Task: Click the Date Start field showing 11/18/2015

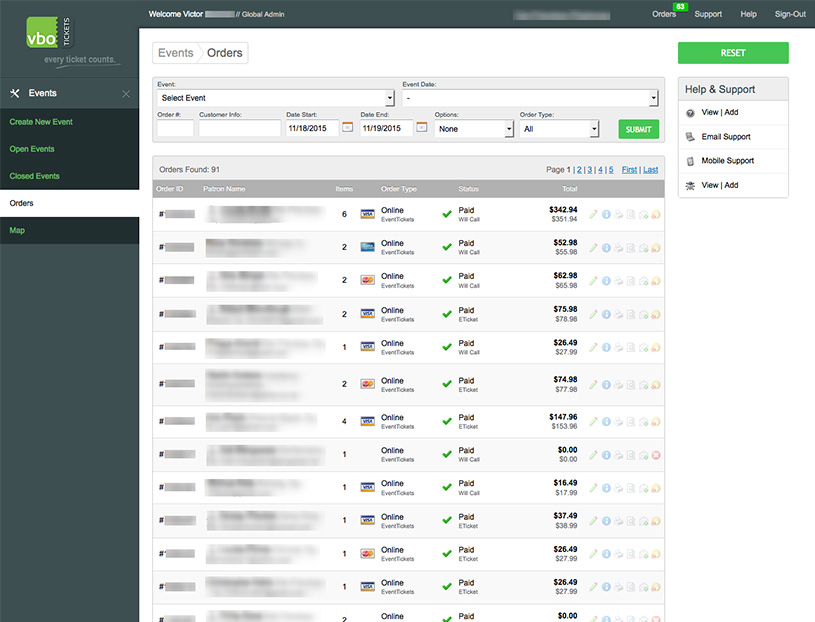Action: tap(312, 128)
